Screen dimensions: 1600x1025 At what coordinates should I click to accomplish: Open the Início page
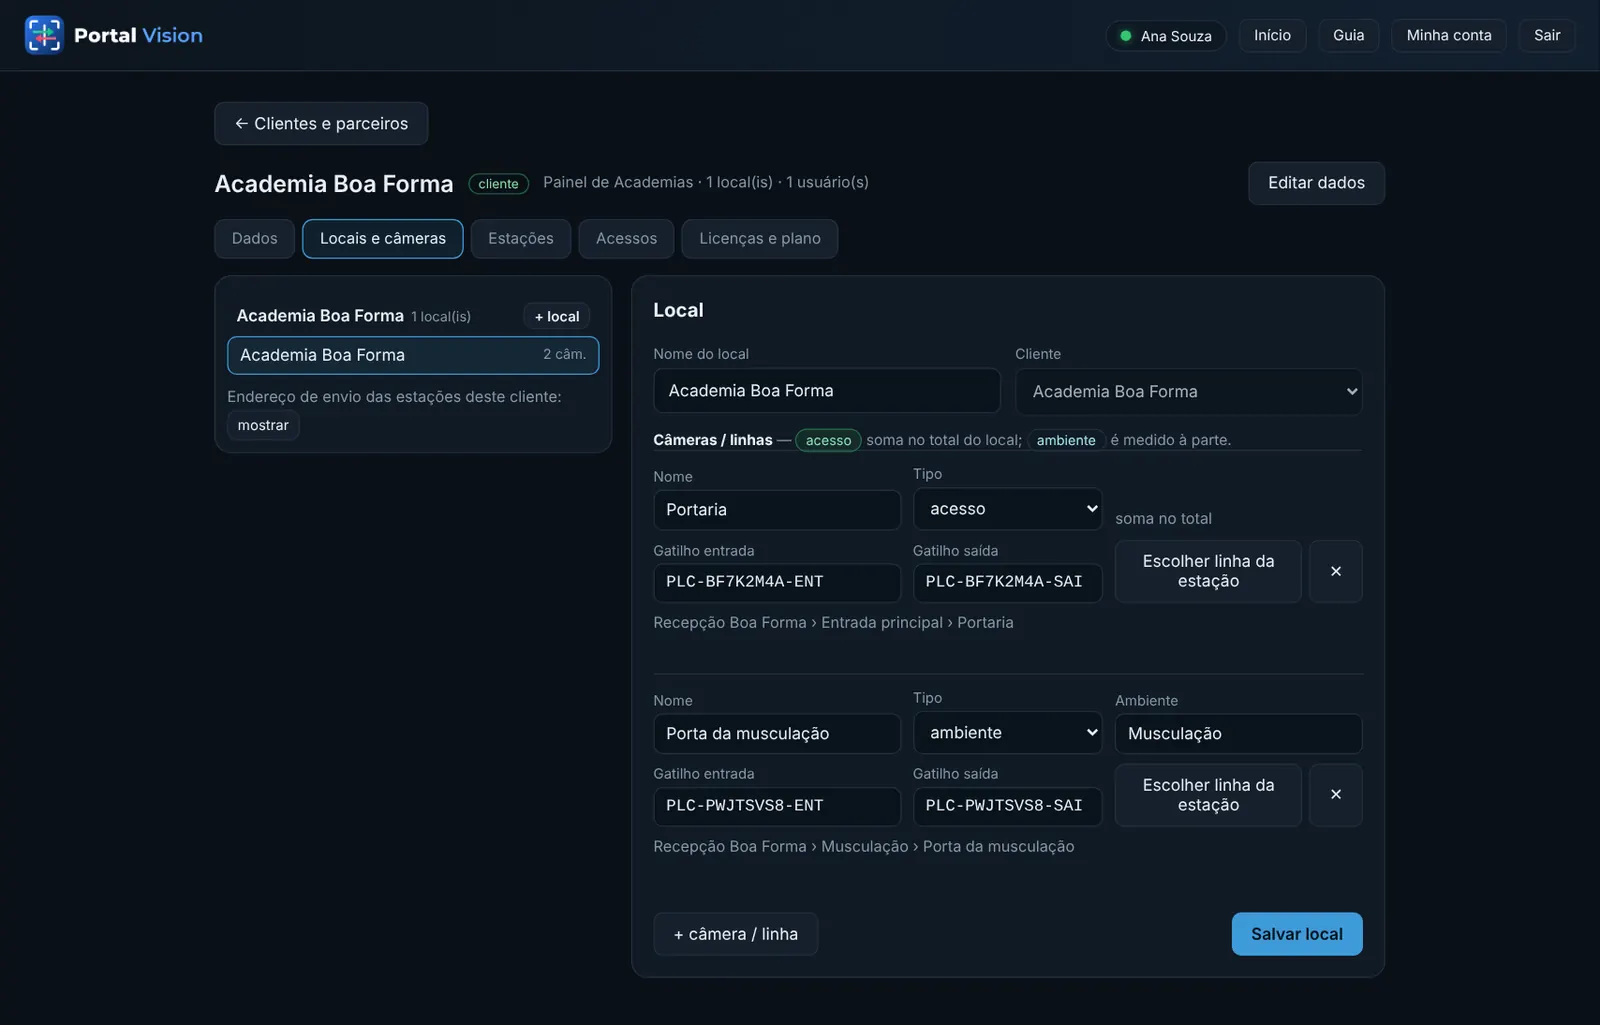pyautogui.click(x=1272, y=35)
